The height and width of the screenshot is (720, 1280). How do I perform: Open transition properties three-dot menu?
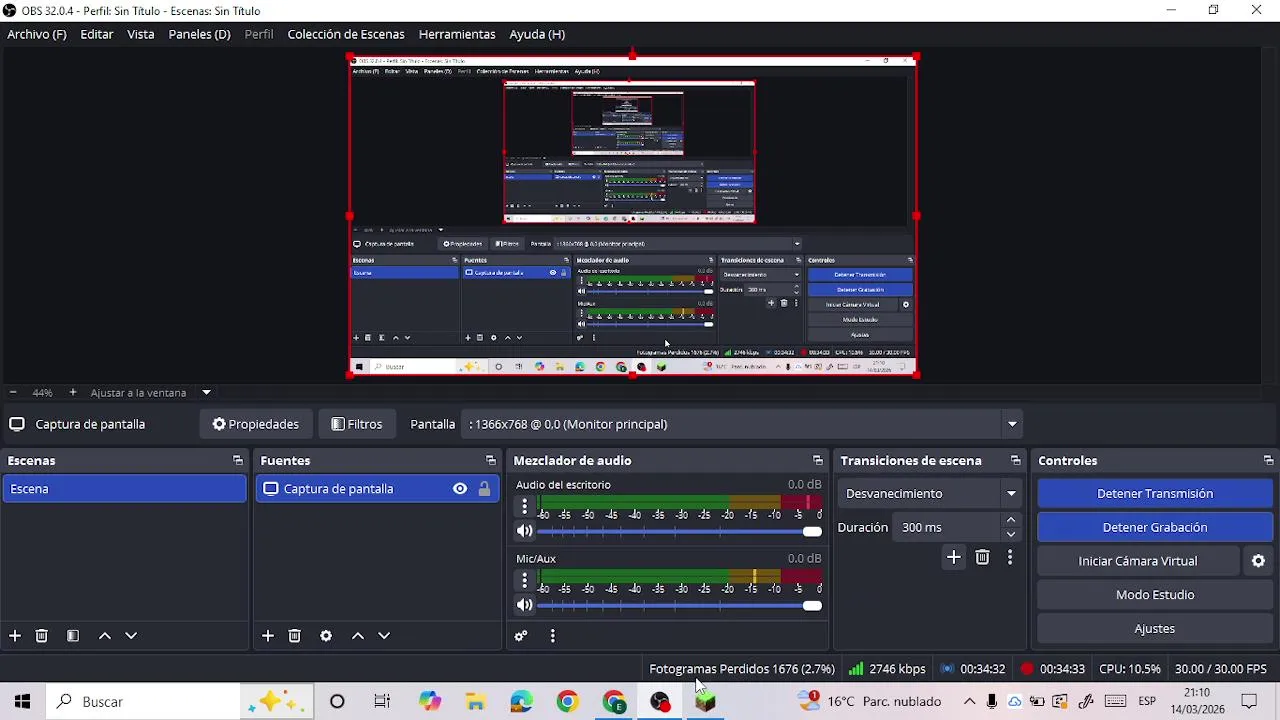coord(1010,558)
